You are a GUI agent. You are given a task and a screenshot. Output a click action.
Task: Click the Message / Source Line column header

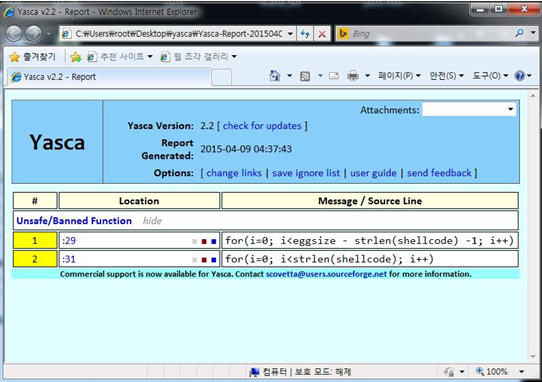point(370,201)
